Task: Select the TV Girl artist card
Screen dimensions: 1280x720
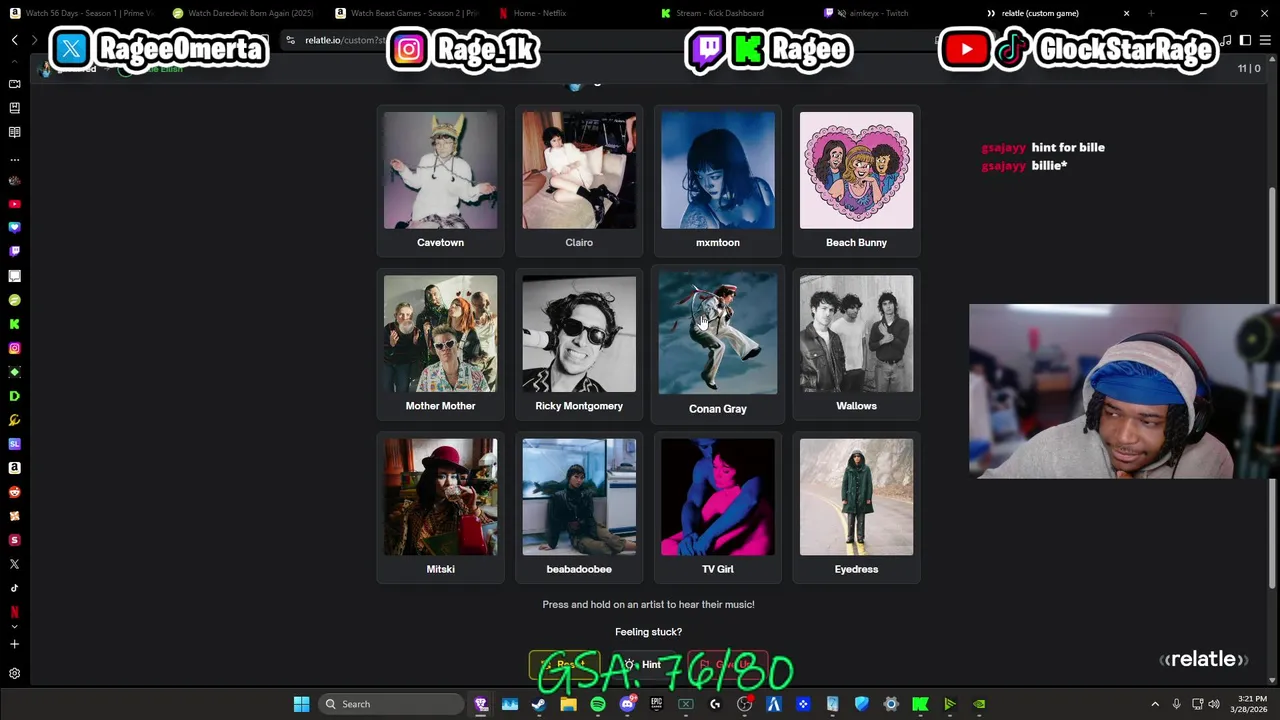Action: click(718, 507)
